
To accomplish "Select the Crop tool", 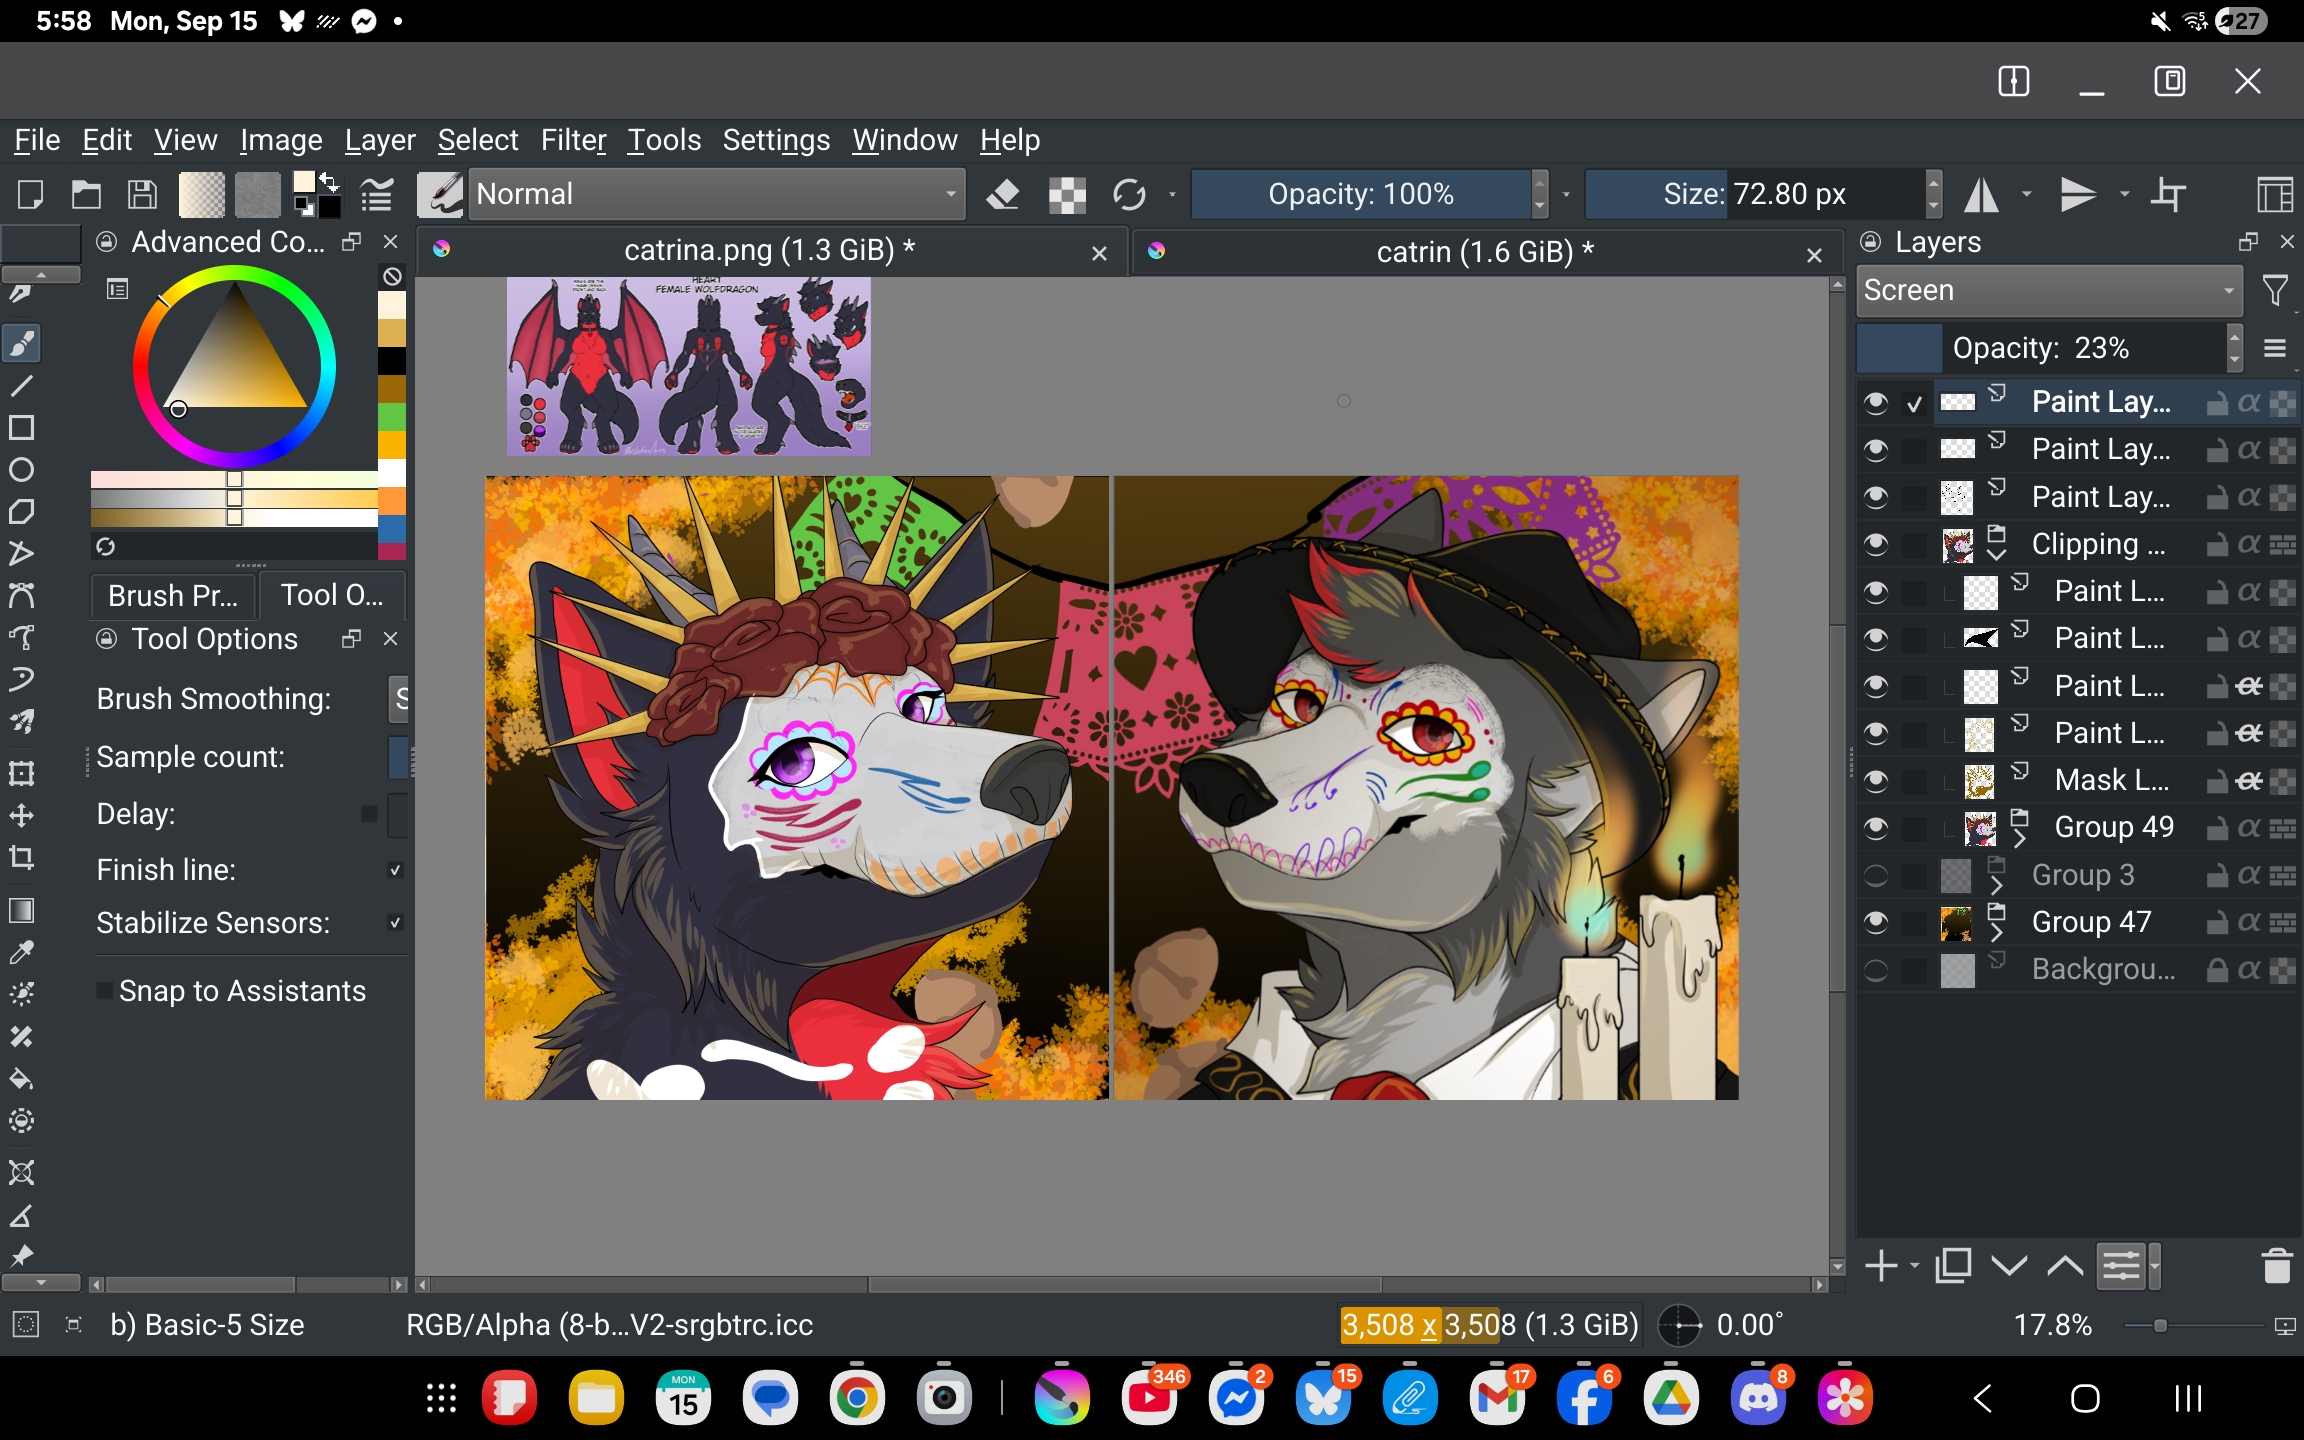I will pos(22,858).
